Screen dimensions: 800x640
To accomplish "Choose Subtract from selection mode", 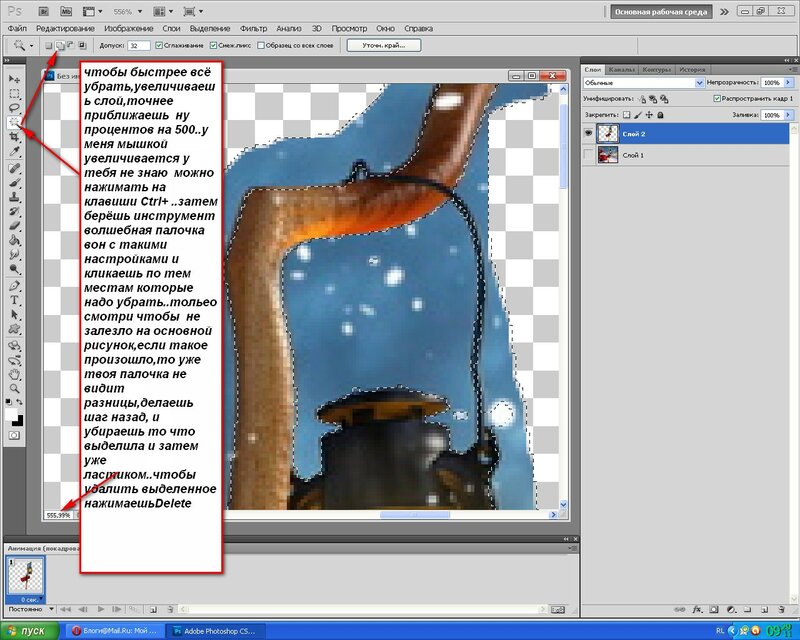I will click(71, 45).
